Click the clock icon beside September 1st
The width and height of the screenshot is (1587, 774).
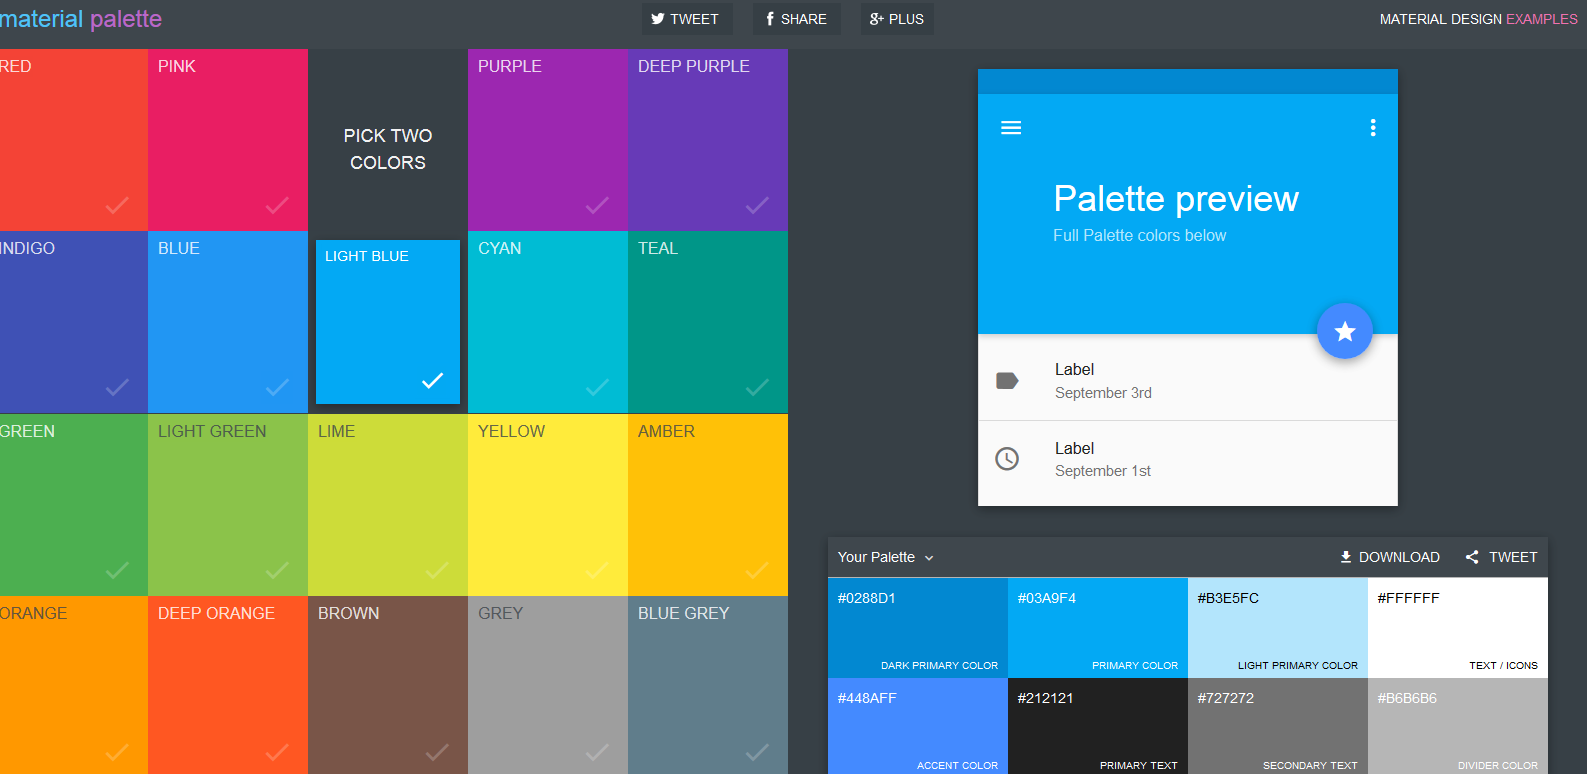tap(1007, 459)
